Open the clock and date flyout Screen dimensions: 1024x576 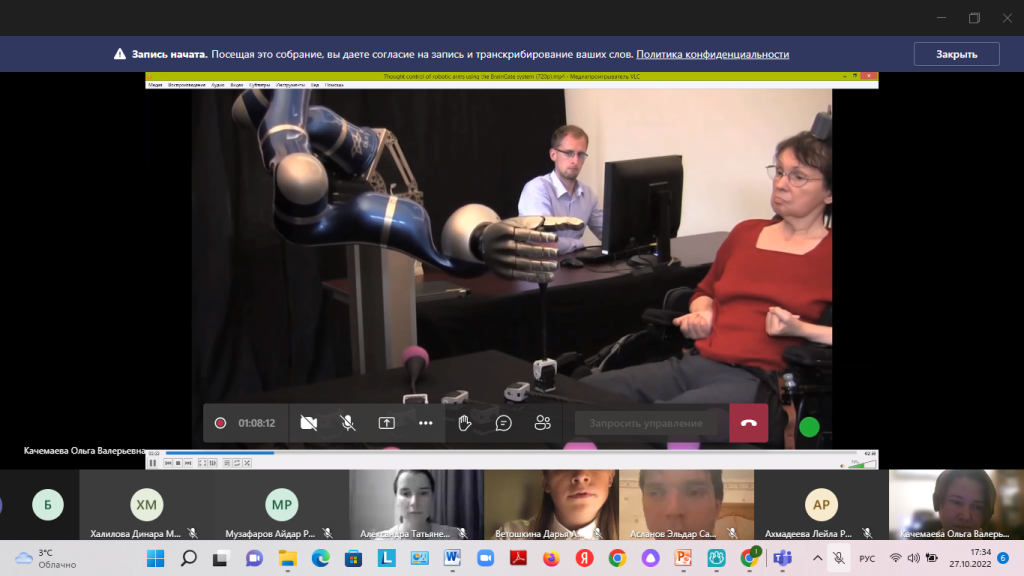(x=970, y=558)
